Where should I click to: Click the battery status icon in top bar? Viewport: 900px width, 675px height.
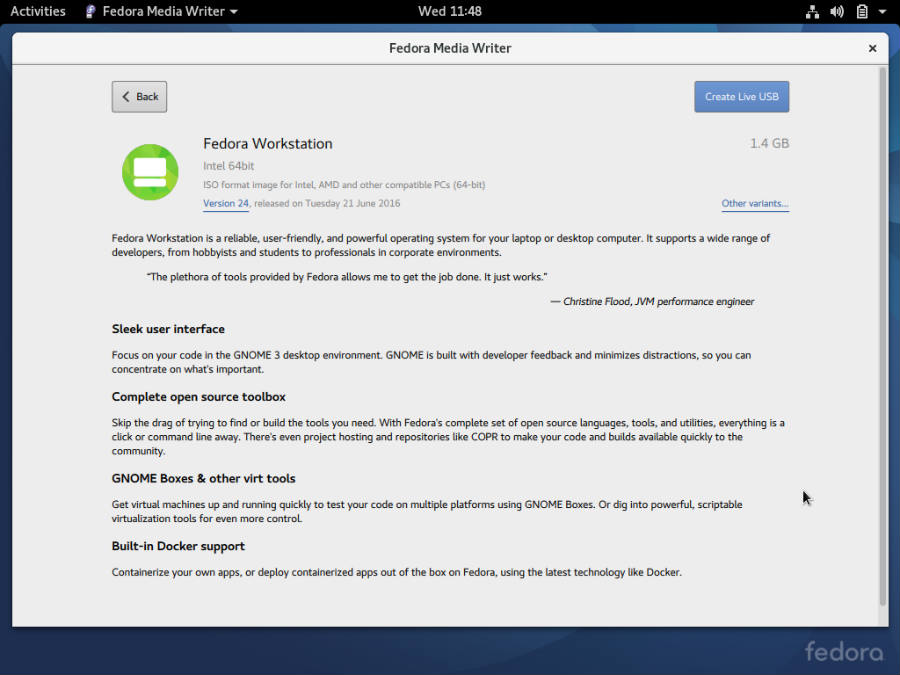[x=862, y=12]
